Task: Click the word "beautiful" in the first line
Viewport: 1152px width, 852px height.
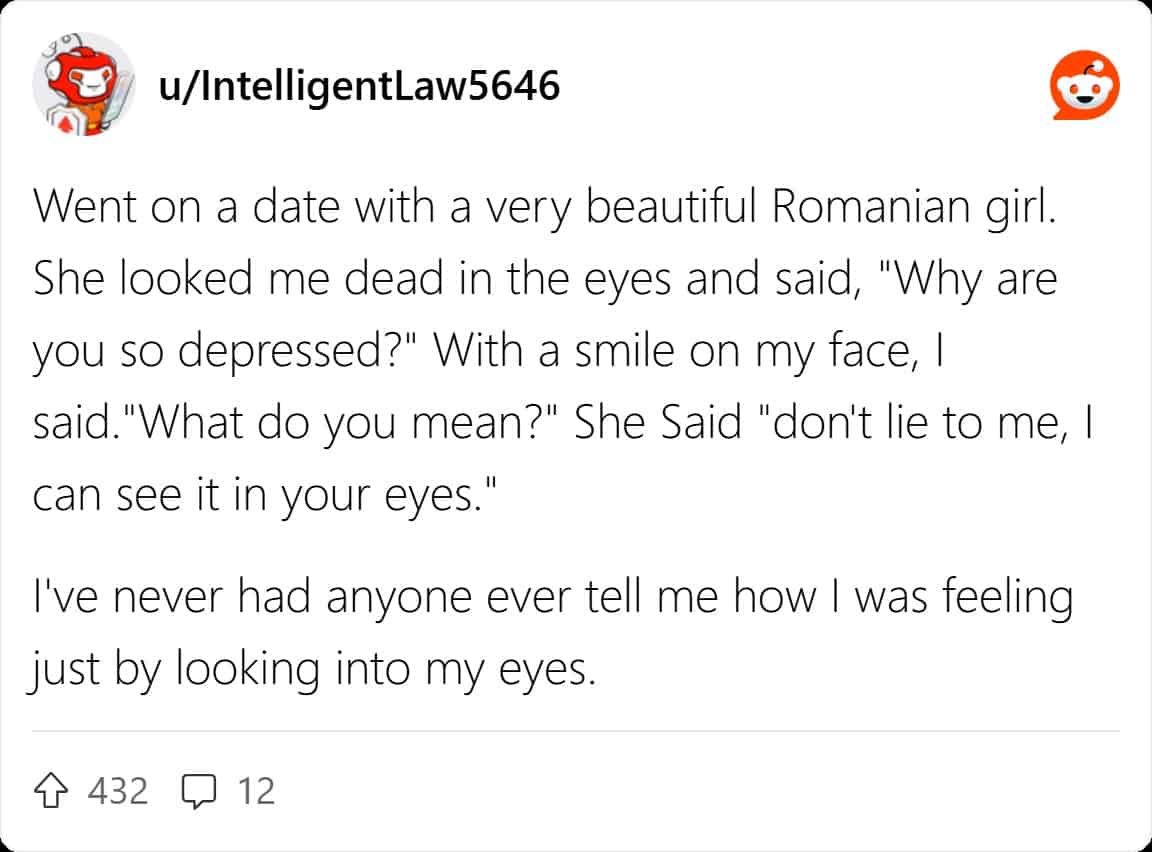Action: pyautogui.click(x=671, y=206)
